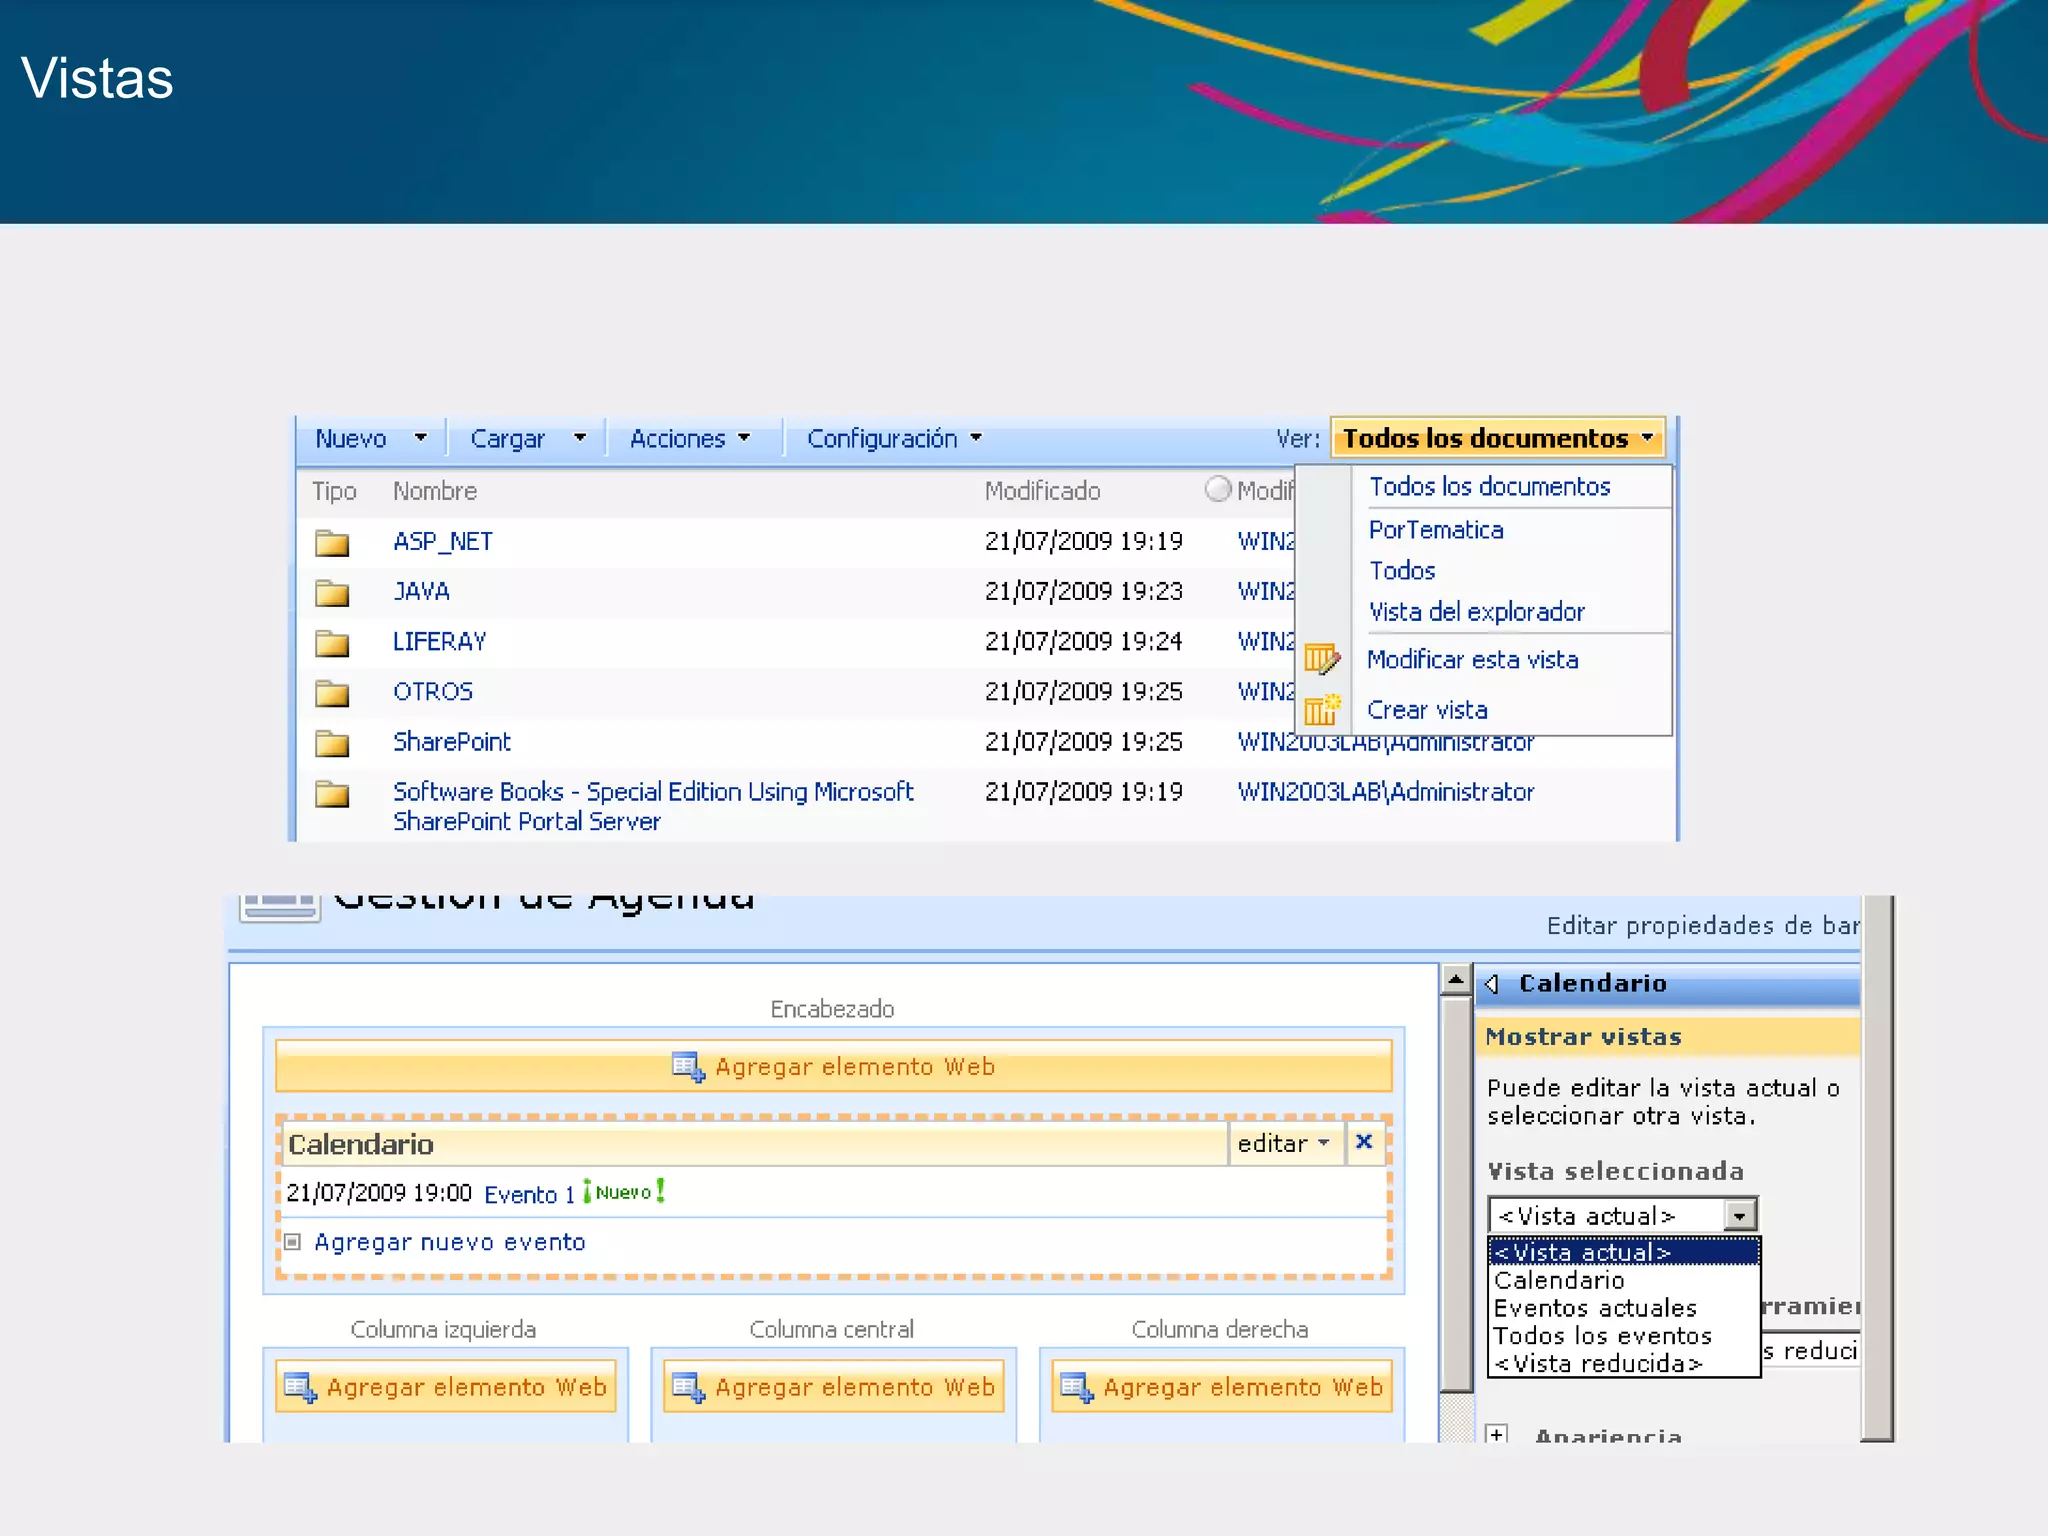Click the Agregar nuevo evento bullet icon

(292, 1242)
